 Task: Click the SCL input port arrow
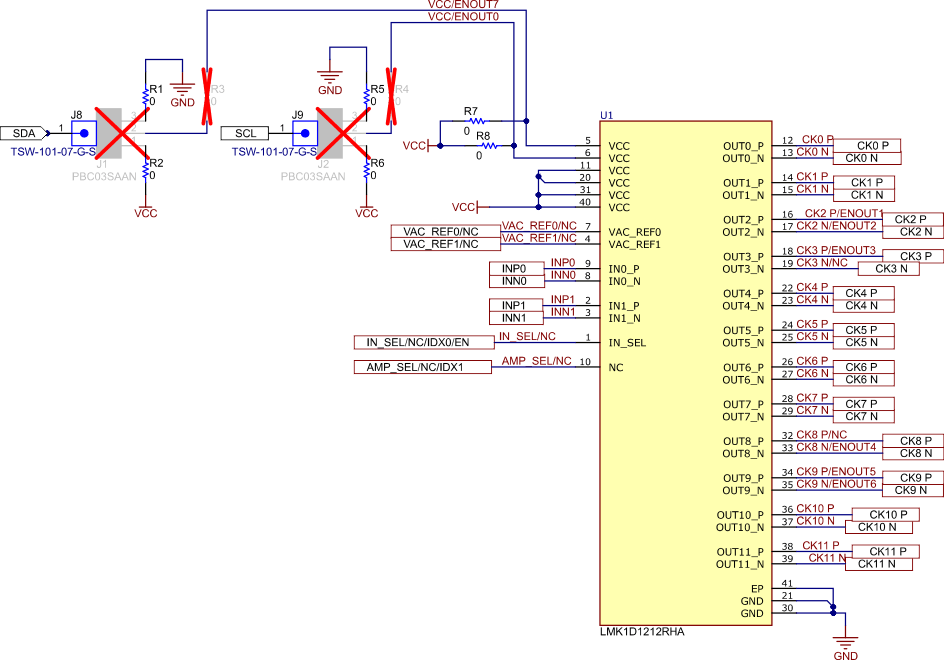243,133
